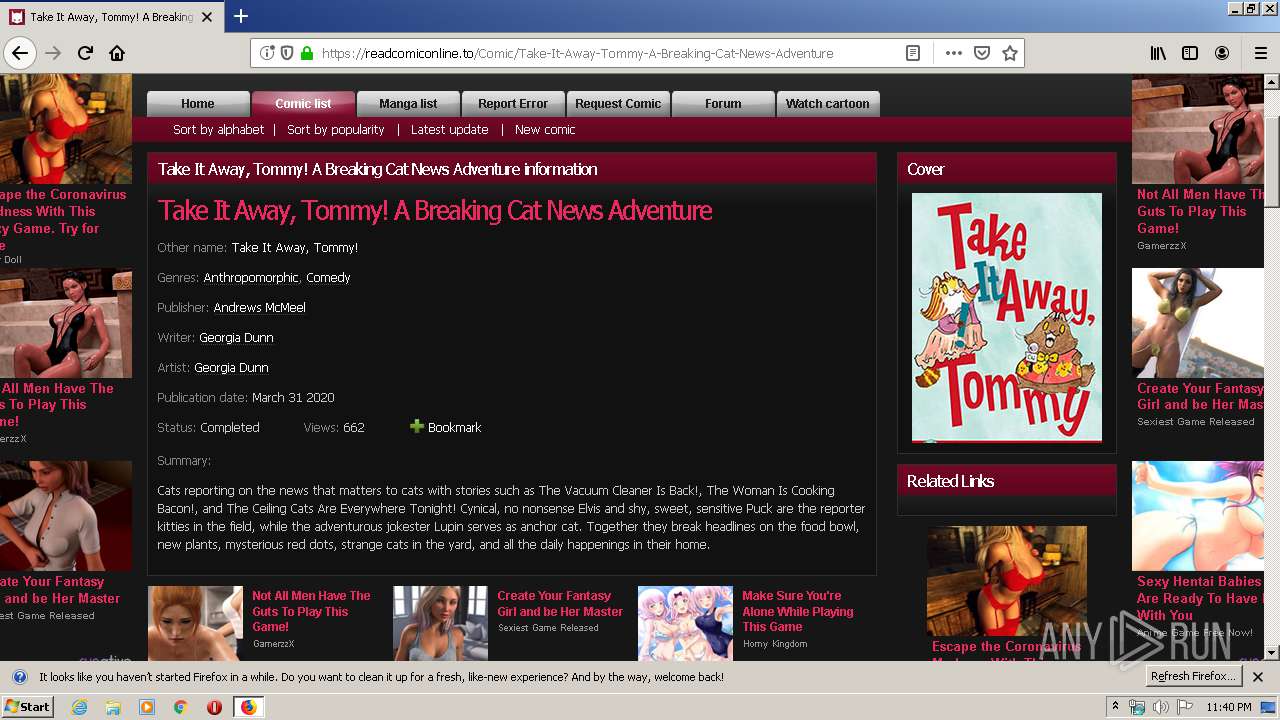
Task: Click Status value 'Completed'
Action: tap(230, 428)
